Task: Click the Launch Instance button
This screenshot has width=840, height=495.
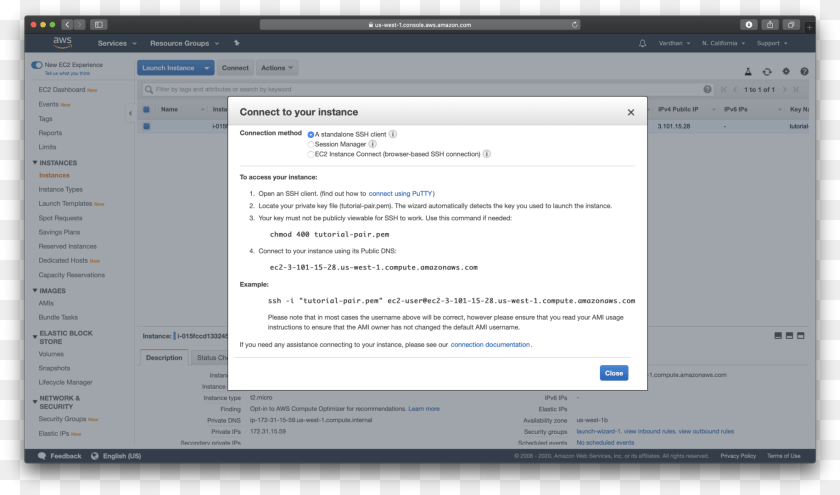Action: click(x=168, y=68)
